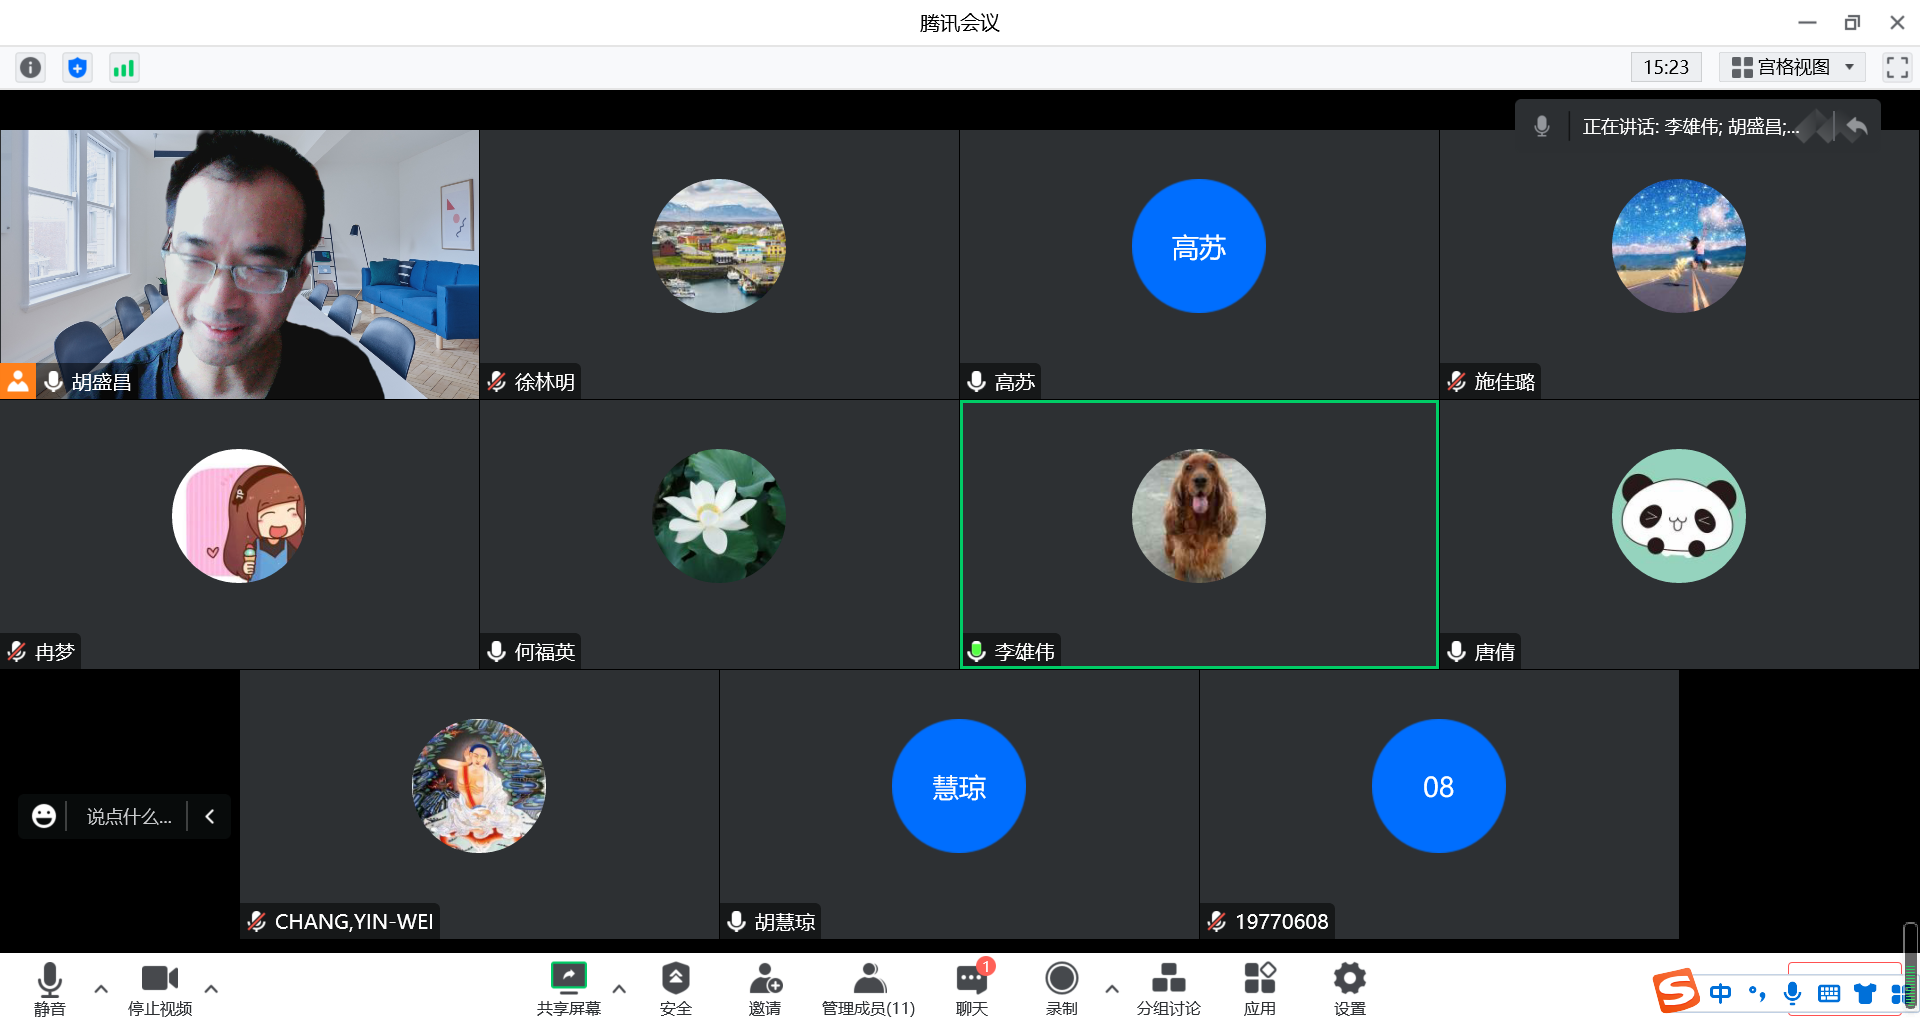1920x1021 pixels.
Task: Click 李雄伟 active microphone icon
Action: point(976,651)
